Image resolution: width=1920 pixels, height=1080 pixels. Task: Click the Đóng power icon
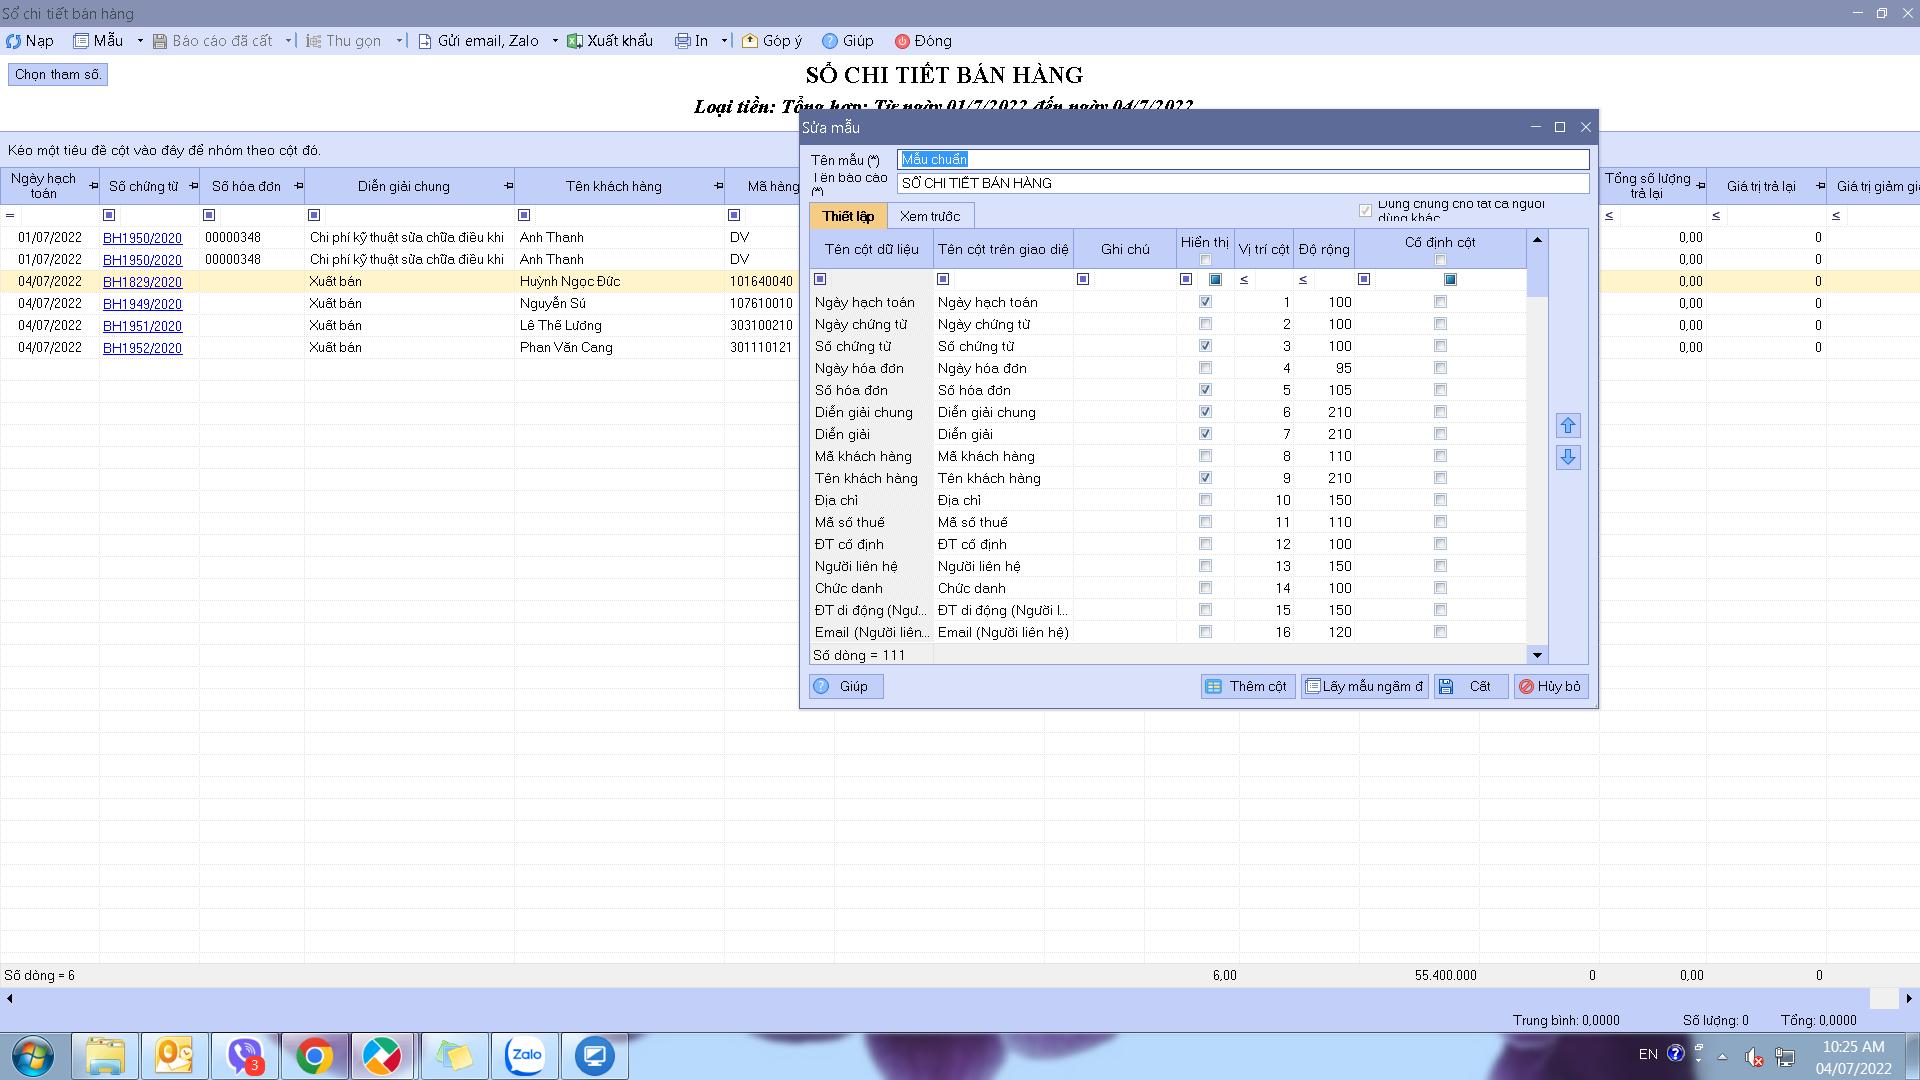(x=902, y=41)
